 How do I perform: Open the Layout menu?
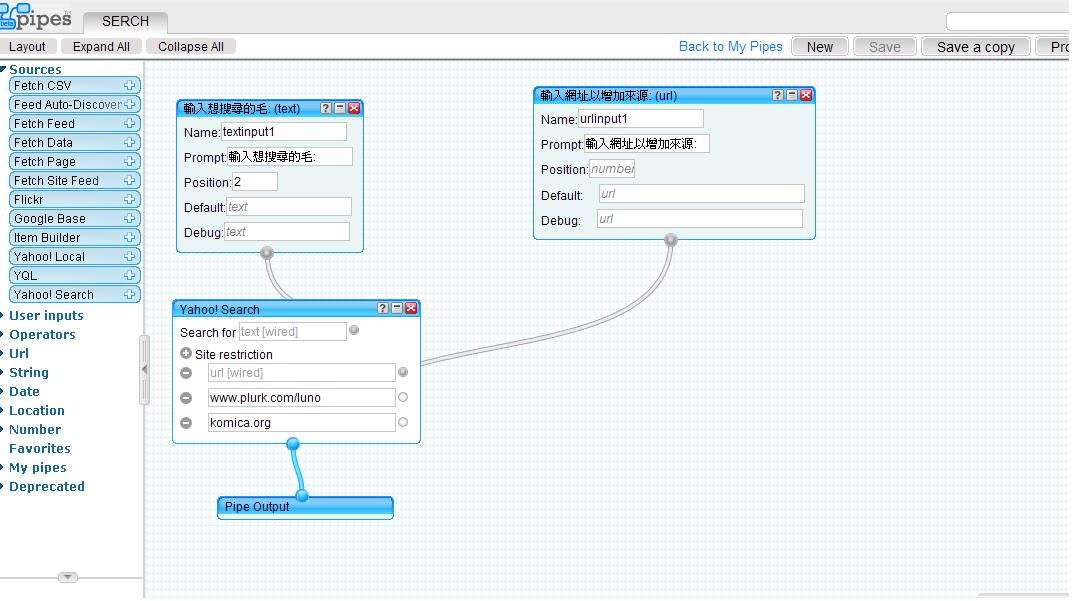(x=27, y=47)
